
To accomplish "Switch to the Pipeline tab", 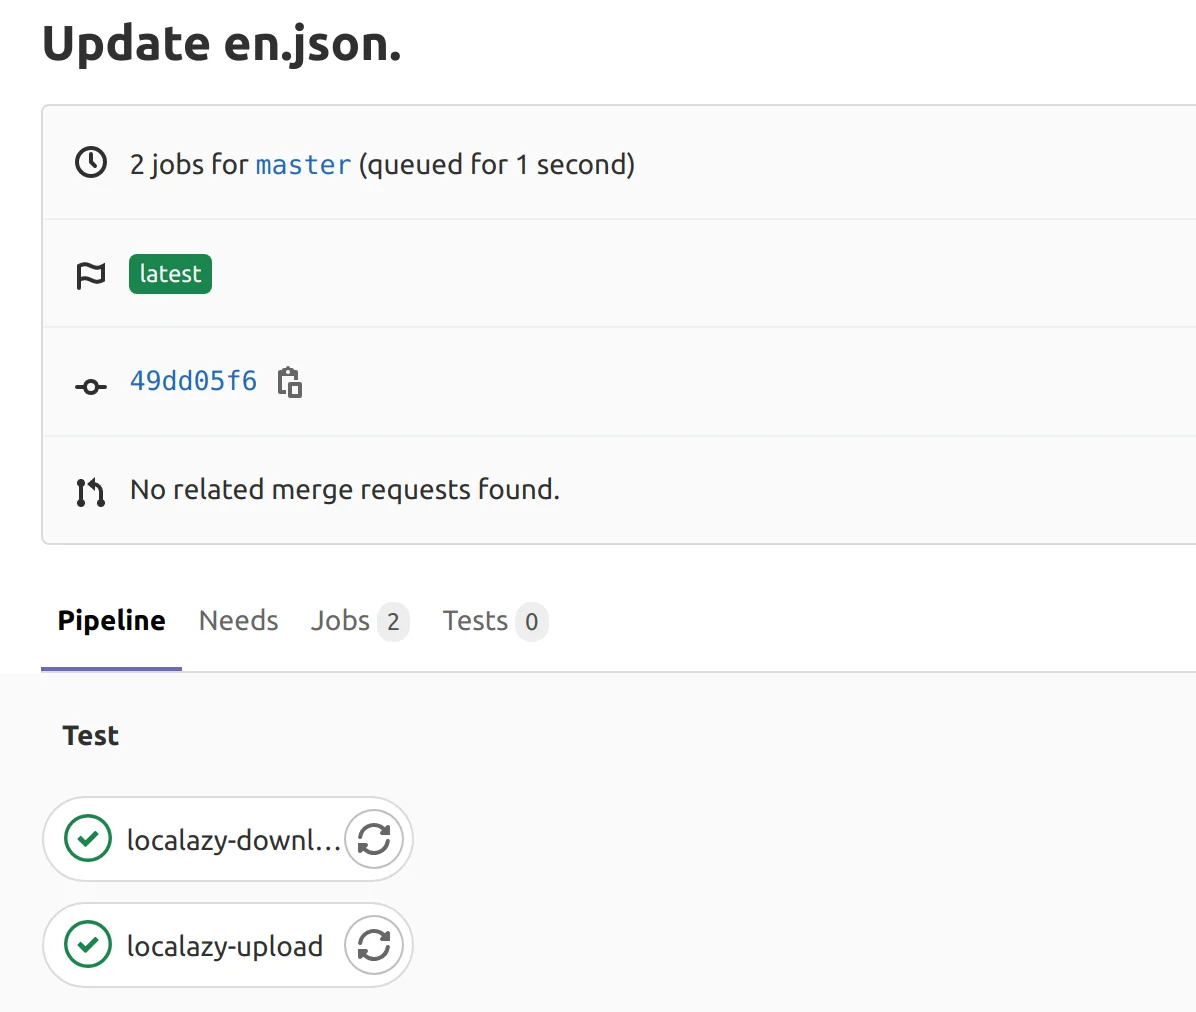I will 111,621.
